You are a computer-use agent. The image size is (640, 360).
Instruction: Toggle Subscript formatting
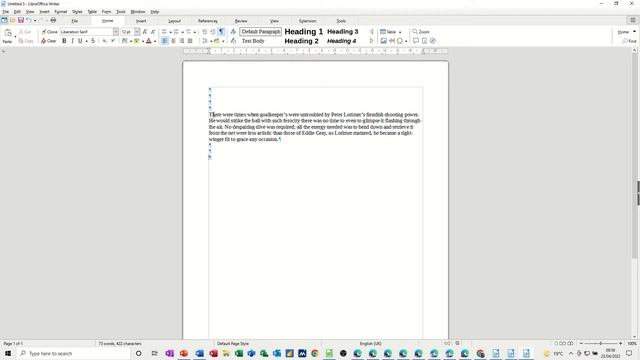point(104,41)
